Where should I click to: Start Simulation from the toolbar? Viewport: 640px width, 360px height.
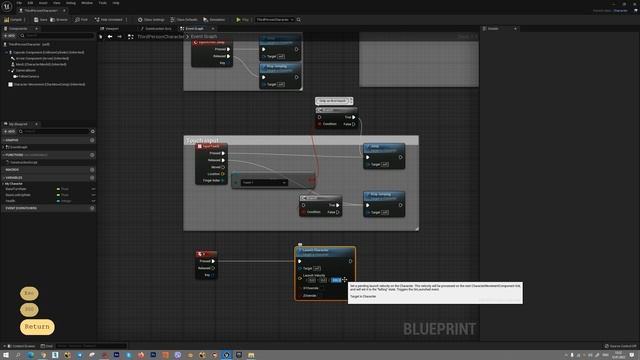tap(214, 20)
